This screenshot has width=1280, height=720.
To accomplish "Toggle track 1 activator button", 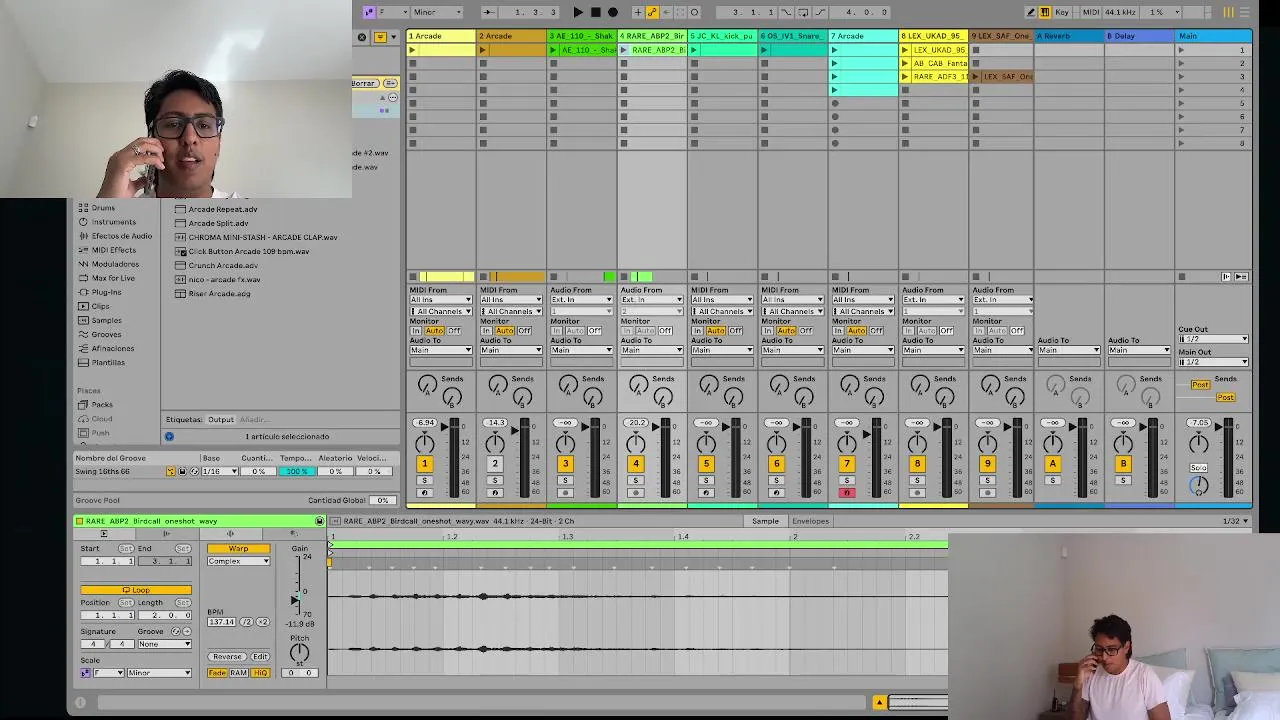I will click(x=424, y=463).
